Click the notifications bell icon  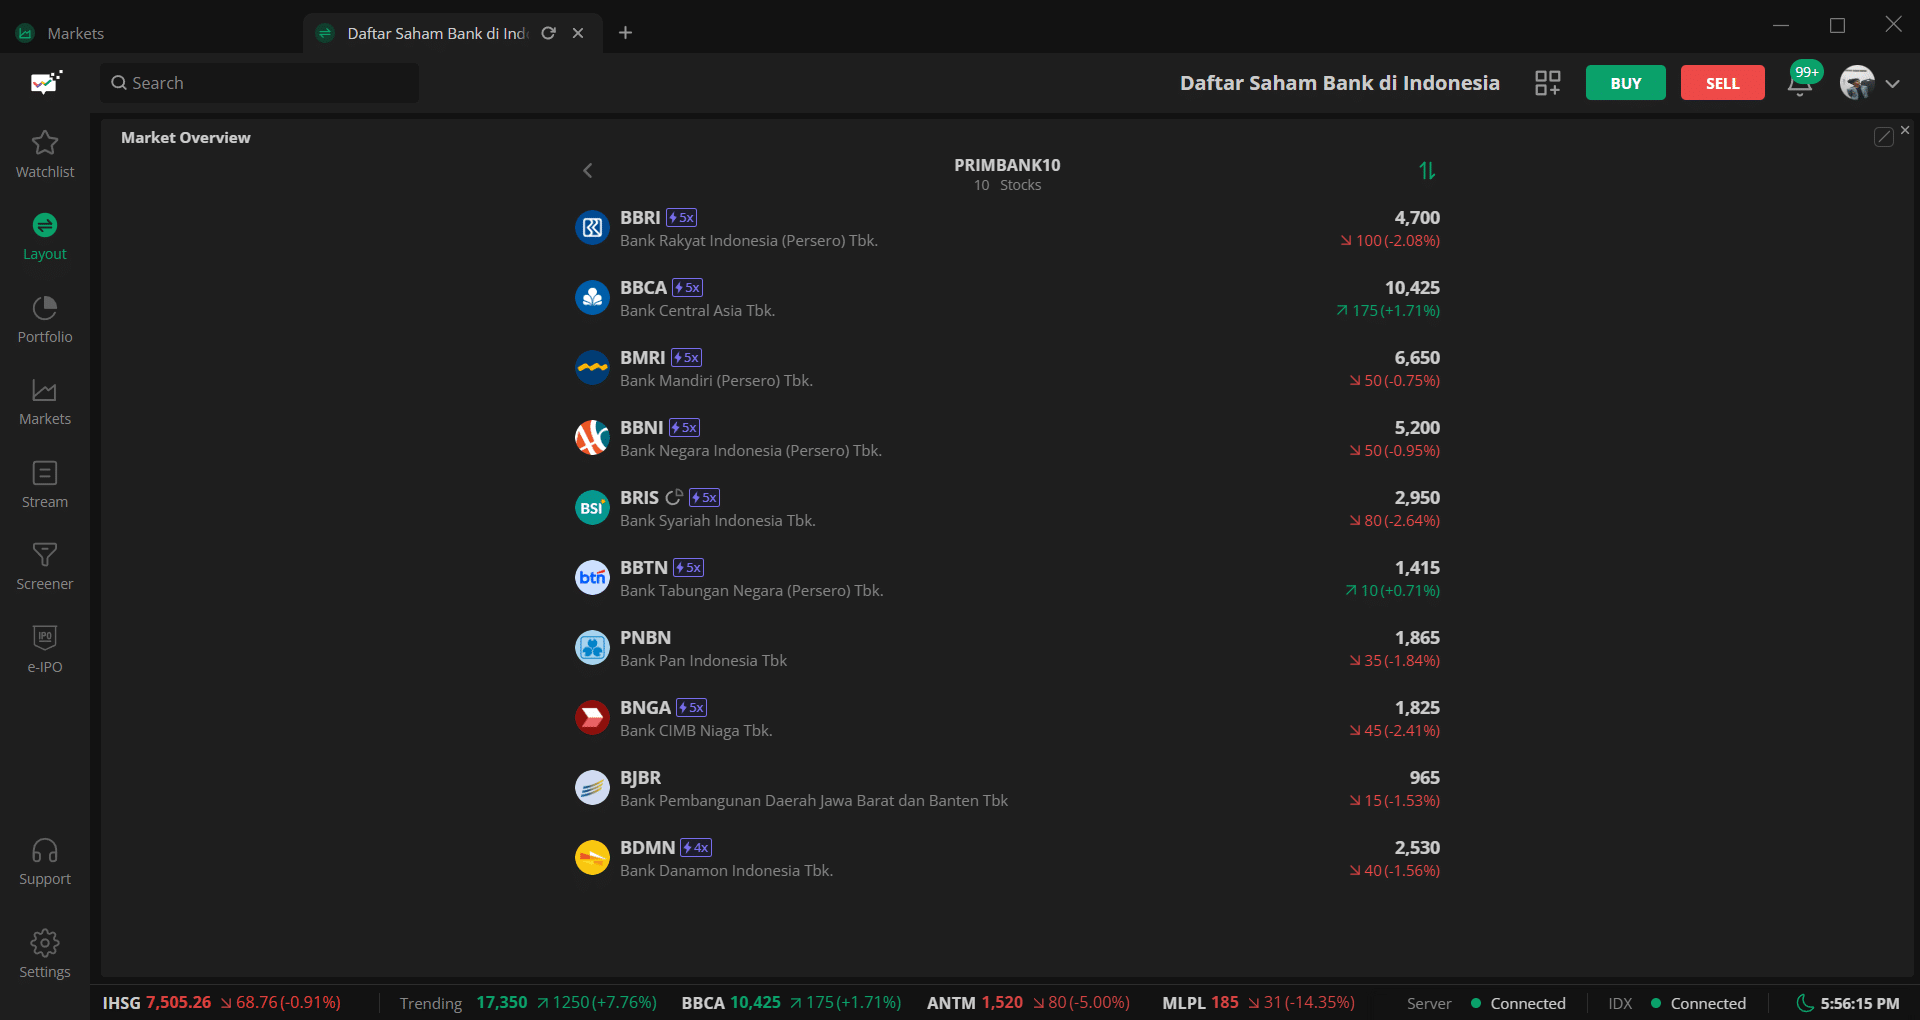tap(1800, 83)
